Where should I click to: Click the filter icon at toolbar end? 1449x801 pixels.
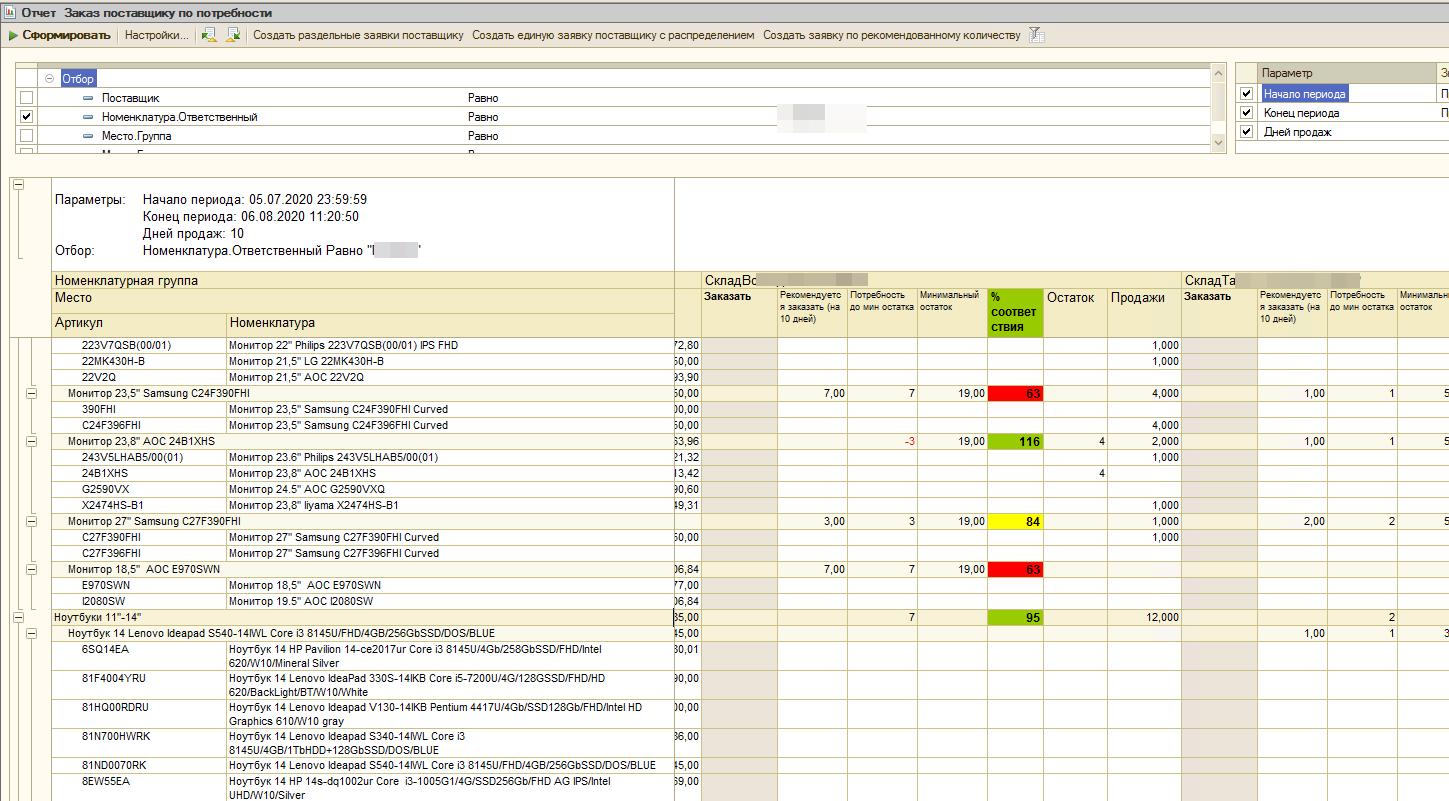(1037, 35)
